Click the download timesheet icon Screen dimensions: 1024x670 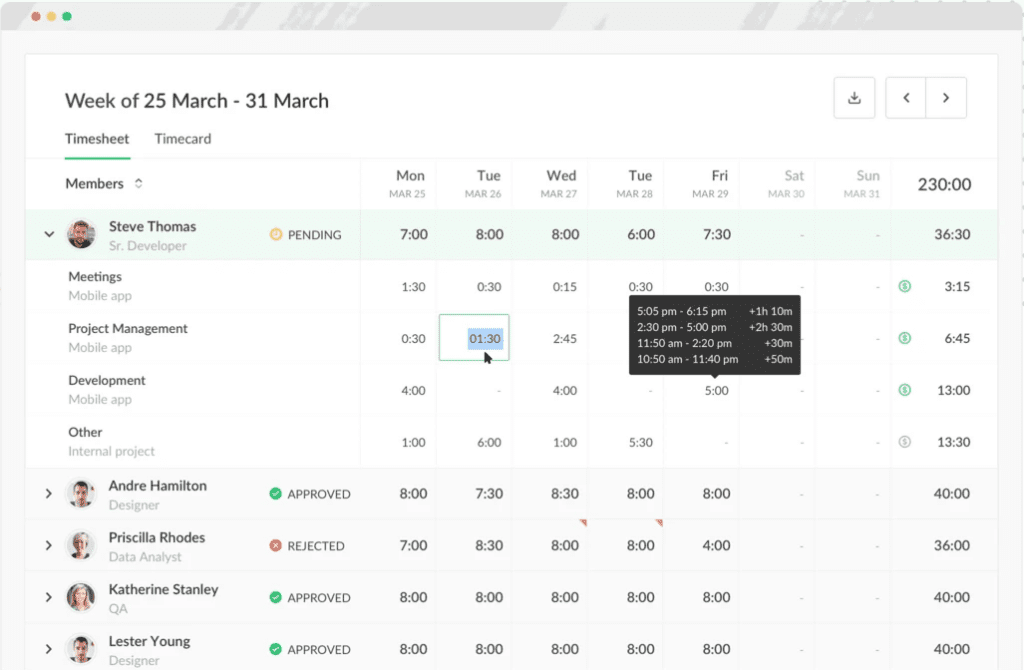[854, 97]
